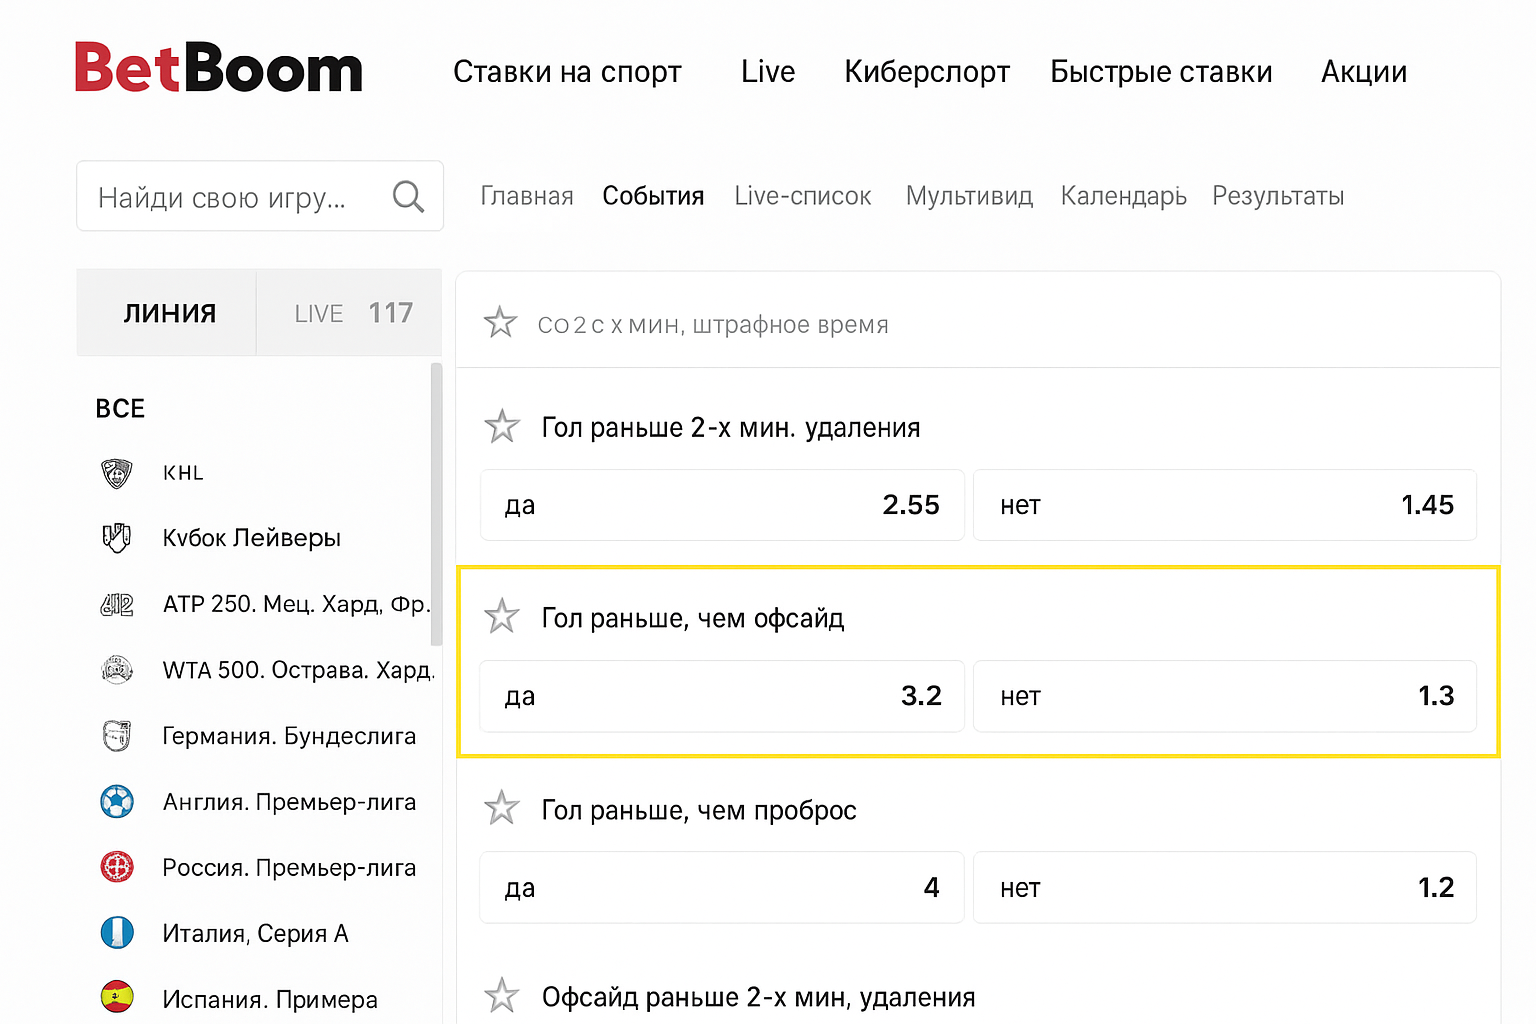Star the "Гол раньше, чем проброс" market

click(x=502, y=808)
